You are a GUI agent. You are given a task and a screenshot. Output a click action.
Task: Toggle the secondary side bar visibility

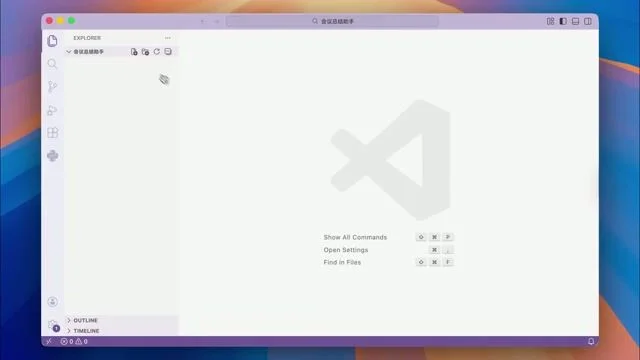click(588, 21)
